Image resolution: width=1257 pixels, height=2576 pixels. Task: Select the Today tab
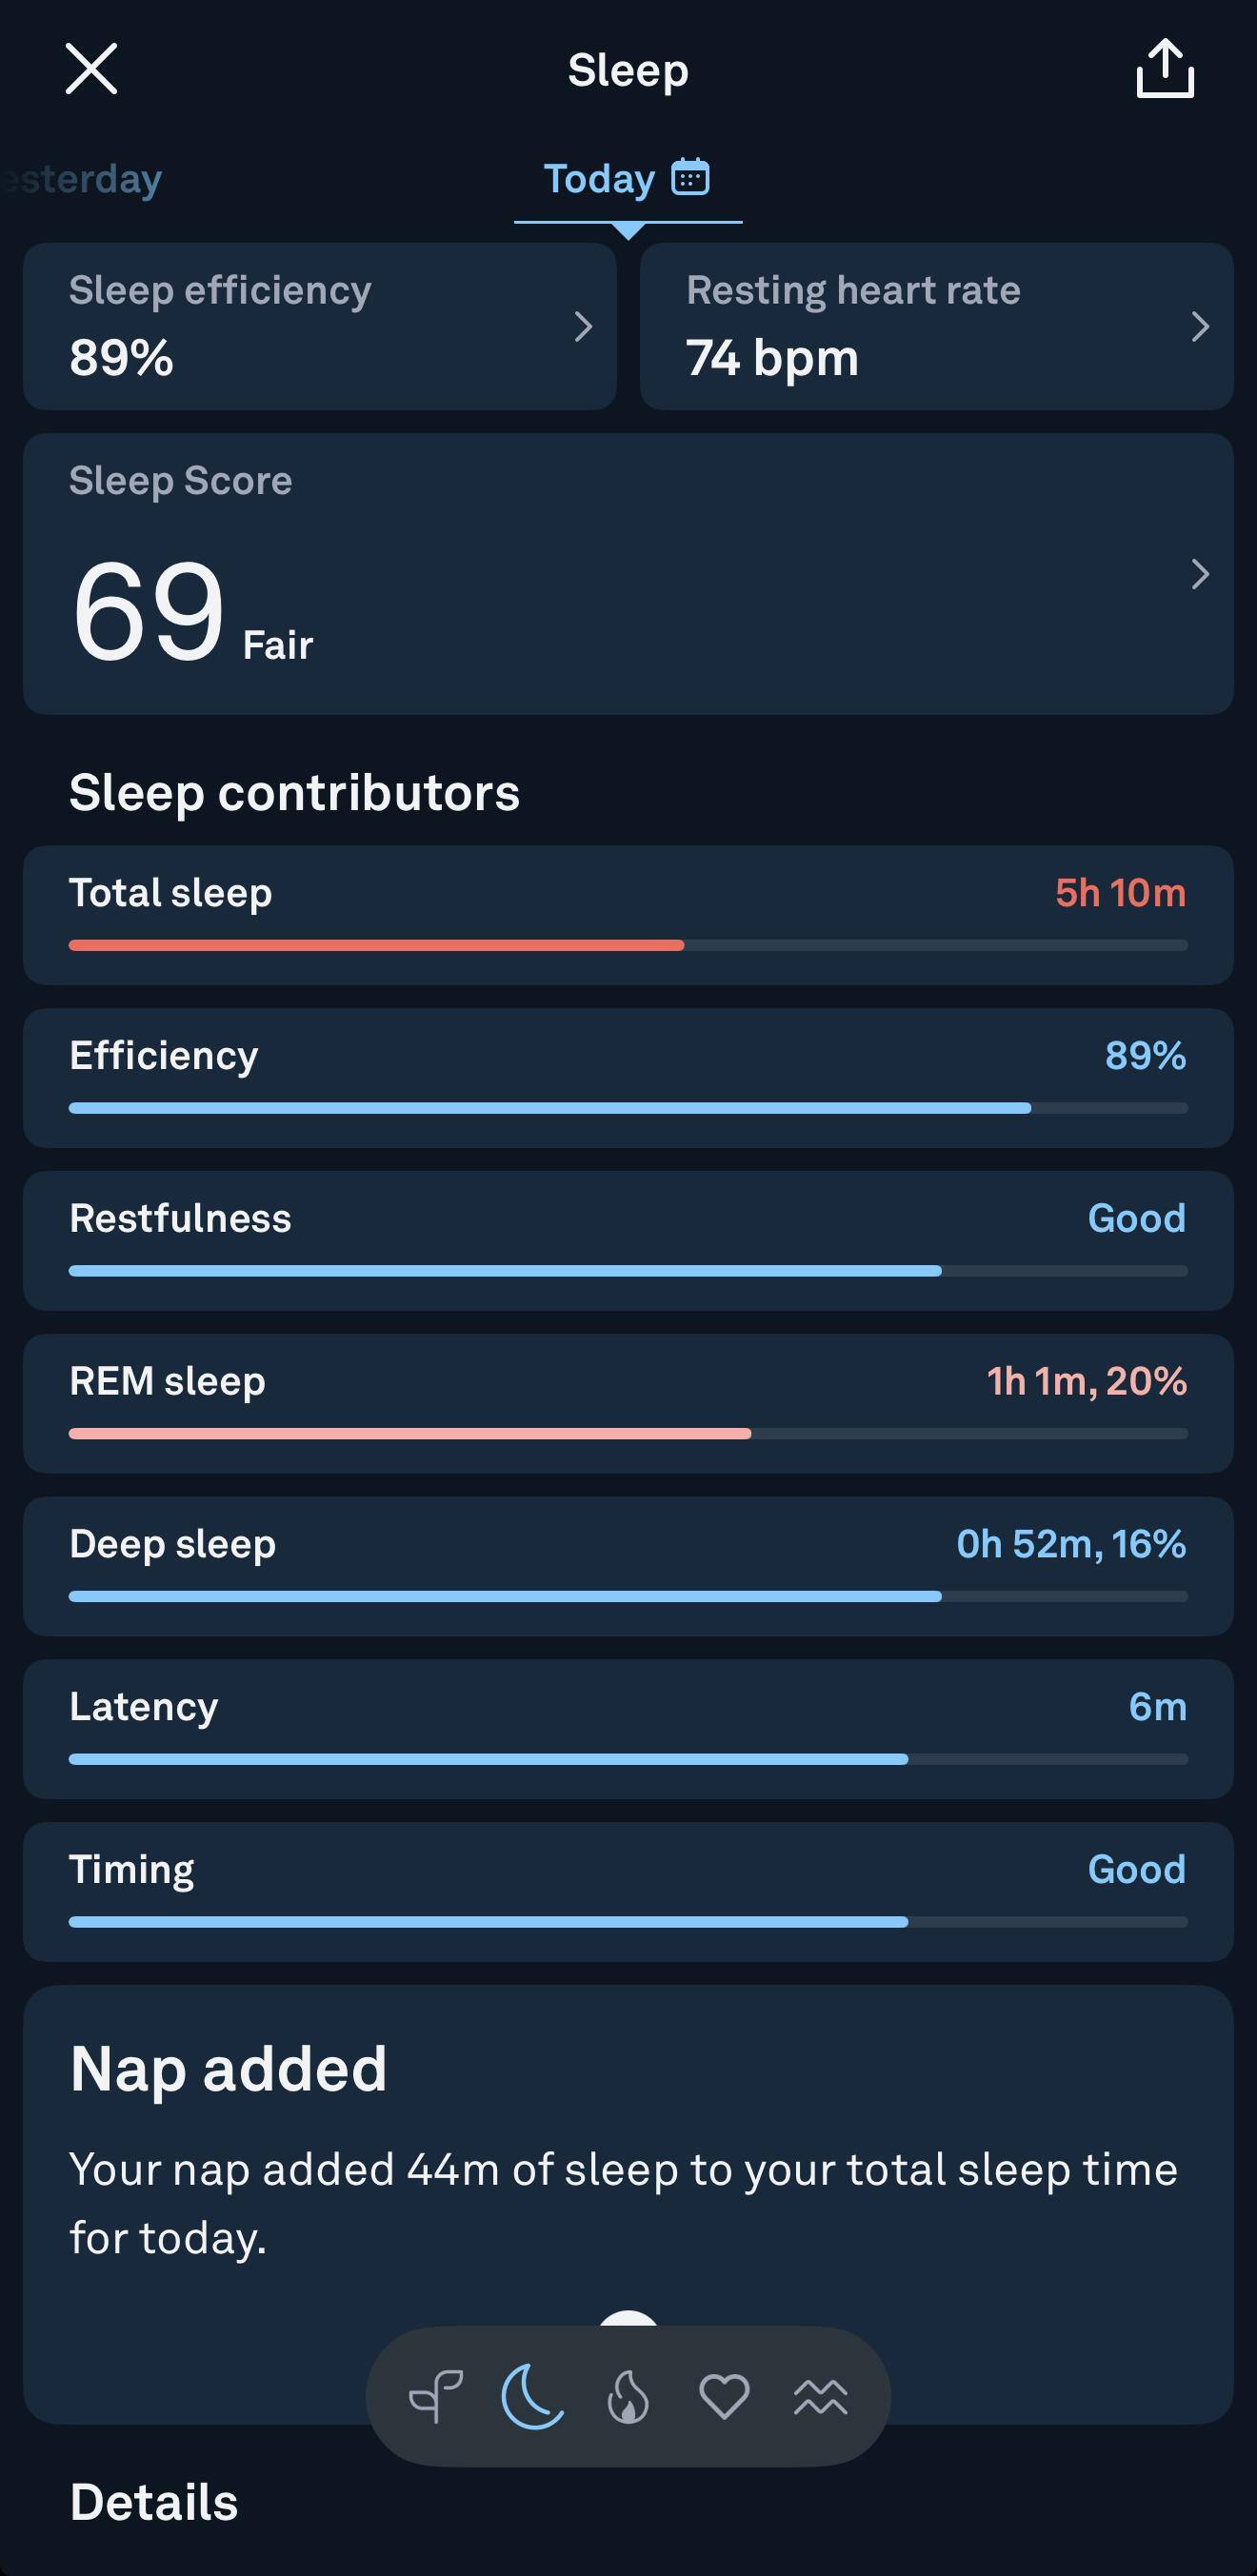(599, 179)
